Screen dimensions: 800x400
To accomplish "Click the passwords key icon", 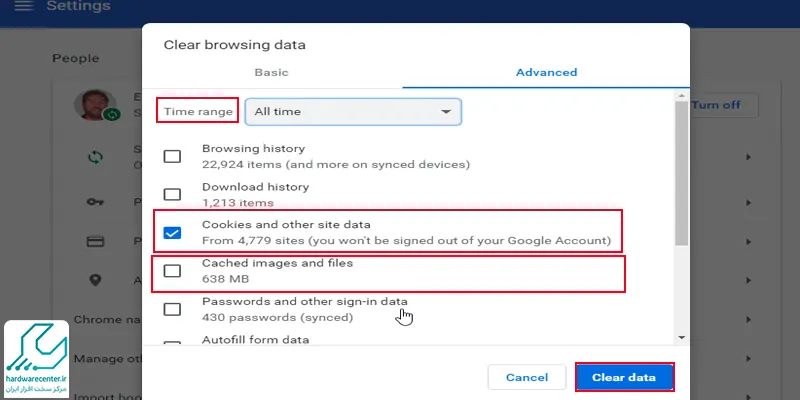I will click(96, 201).
